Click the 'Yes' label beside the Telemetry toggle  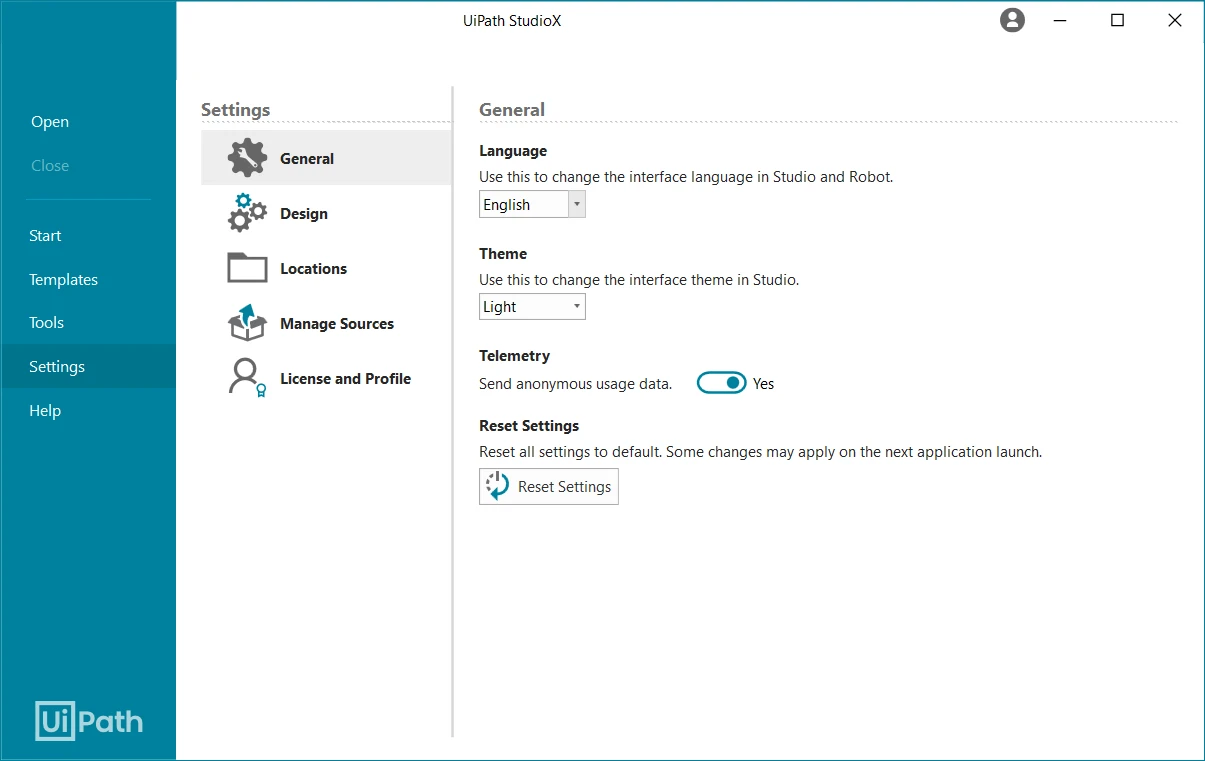(x=764, y=384)
